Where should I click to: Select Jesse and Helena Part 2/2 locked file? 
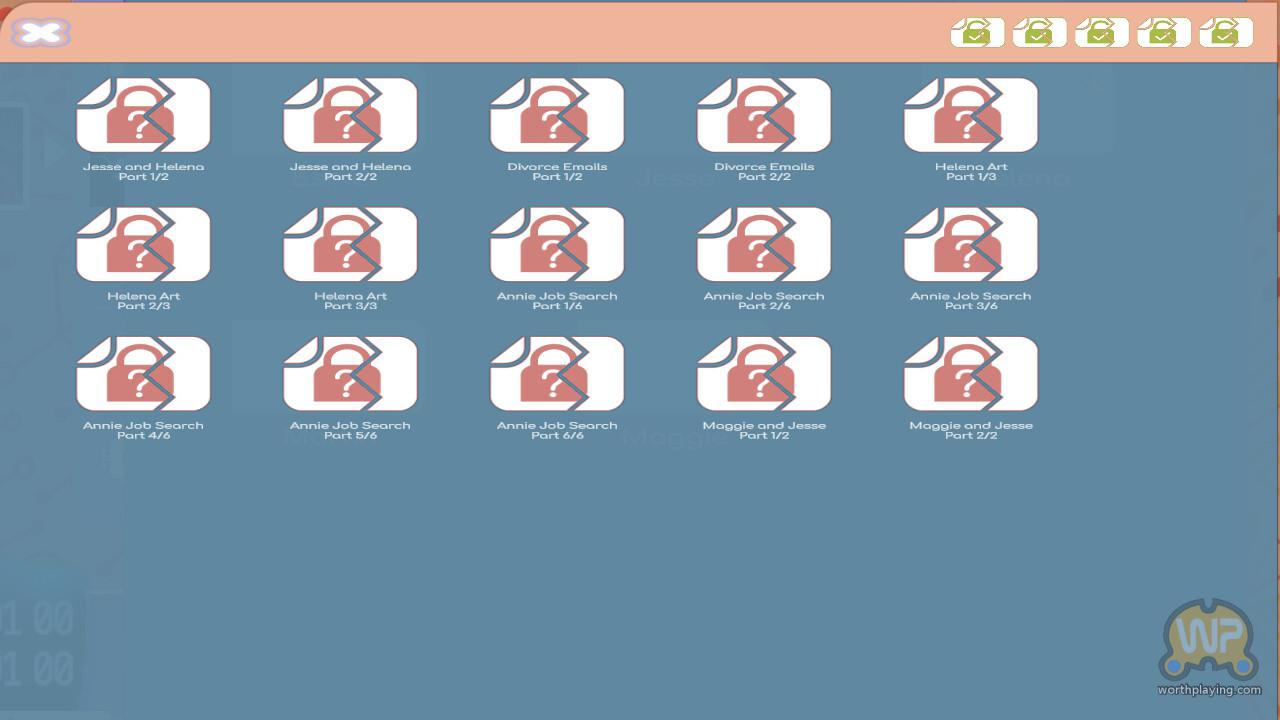click(350, 115)
